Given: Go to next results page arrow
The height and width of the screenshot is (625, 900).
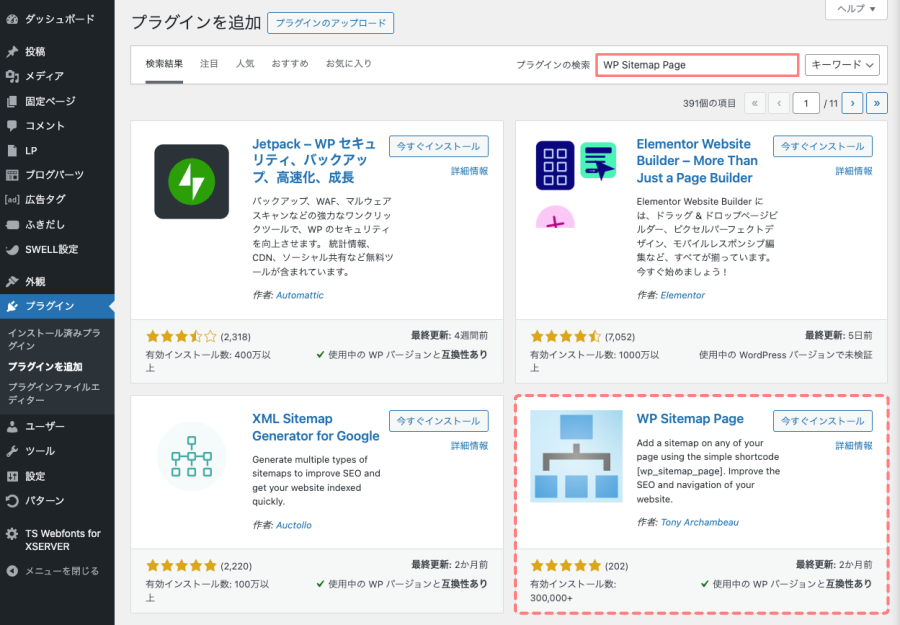Looking at the screenshot, I should [852, 103].
